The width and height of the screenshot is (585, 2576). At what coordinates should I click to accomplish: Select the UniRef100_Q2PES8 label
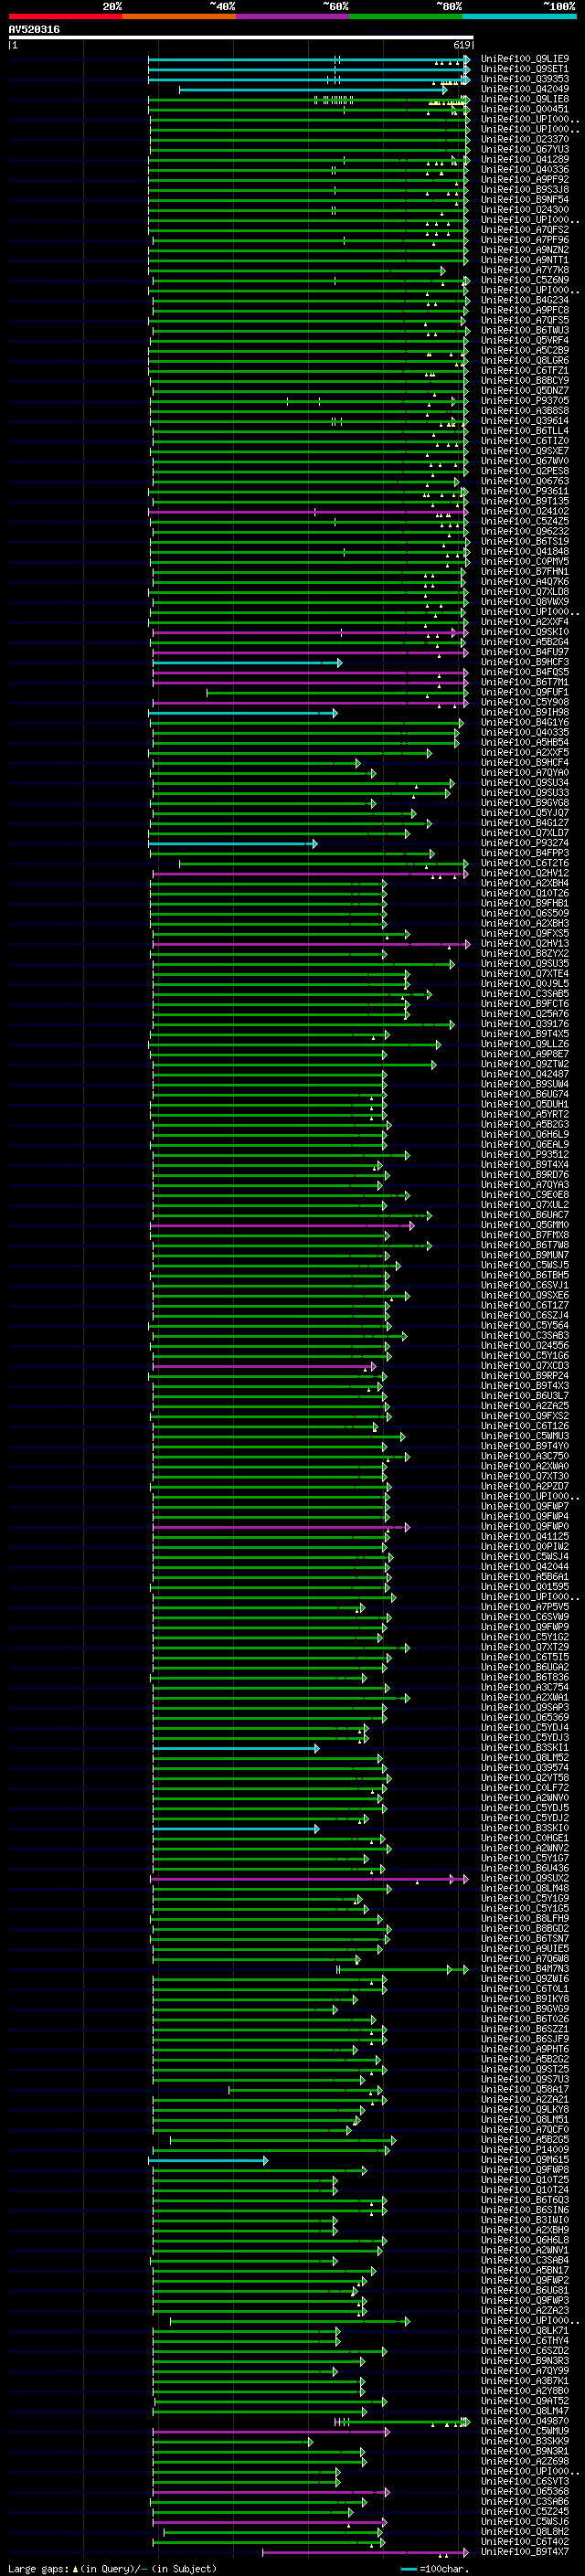525,471
